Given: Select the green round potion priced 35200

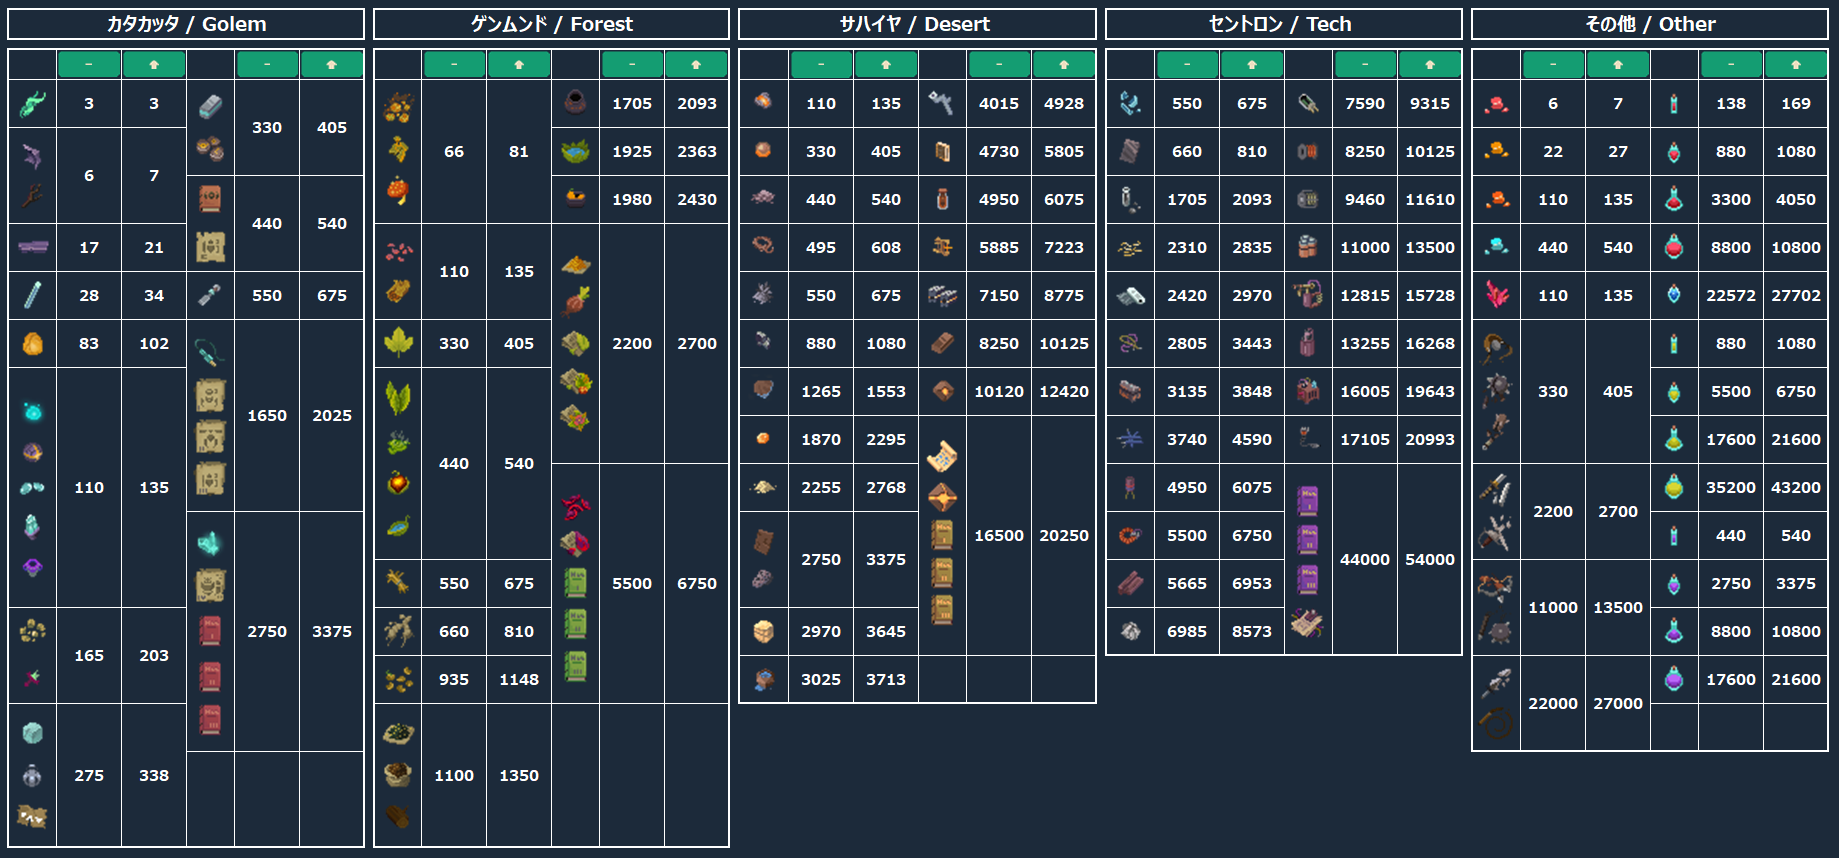Looking at the screenshot, I should (x=1674, y=487).
